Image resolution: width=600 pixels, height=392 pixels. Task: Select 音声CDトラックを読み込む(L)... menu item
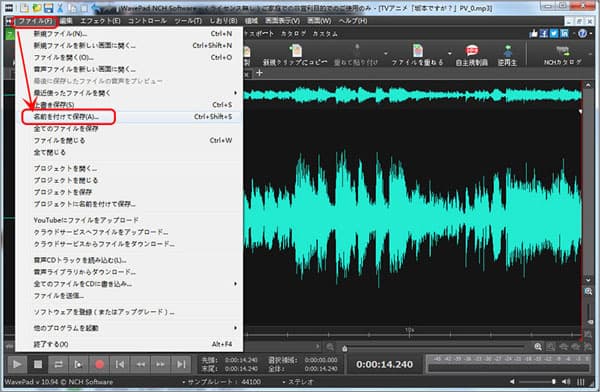(129, 260)
